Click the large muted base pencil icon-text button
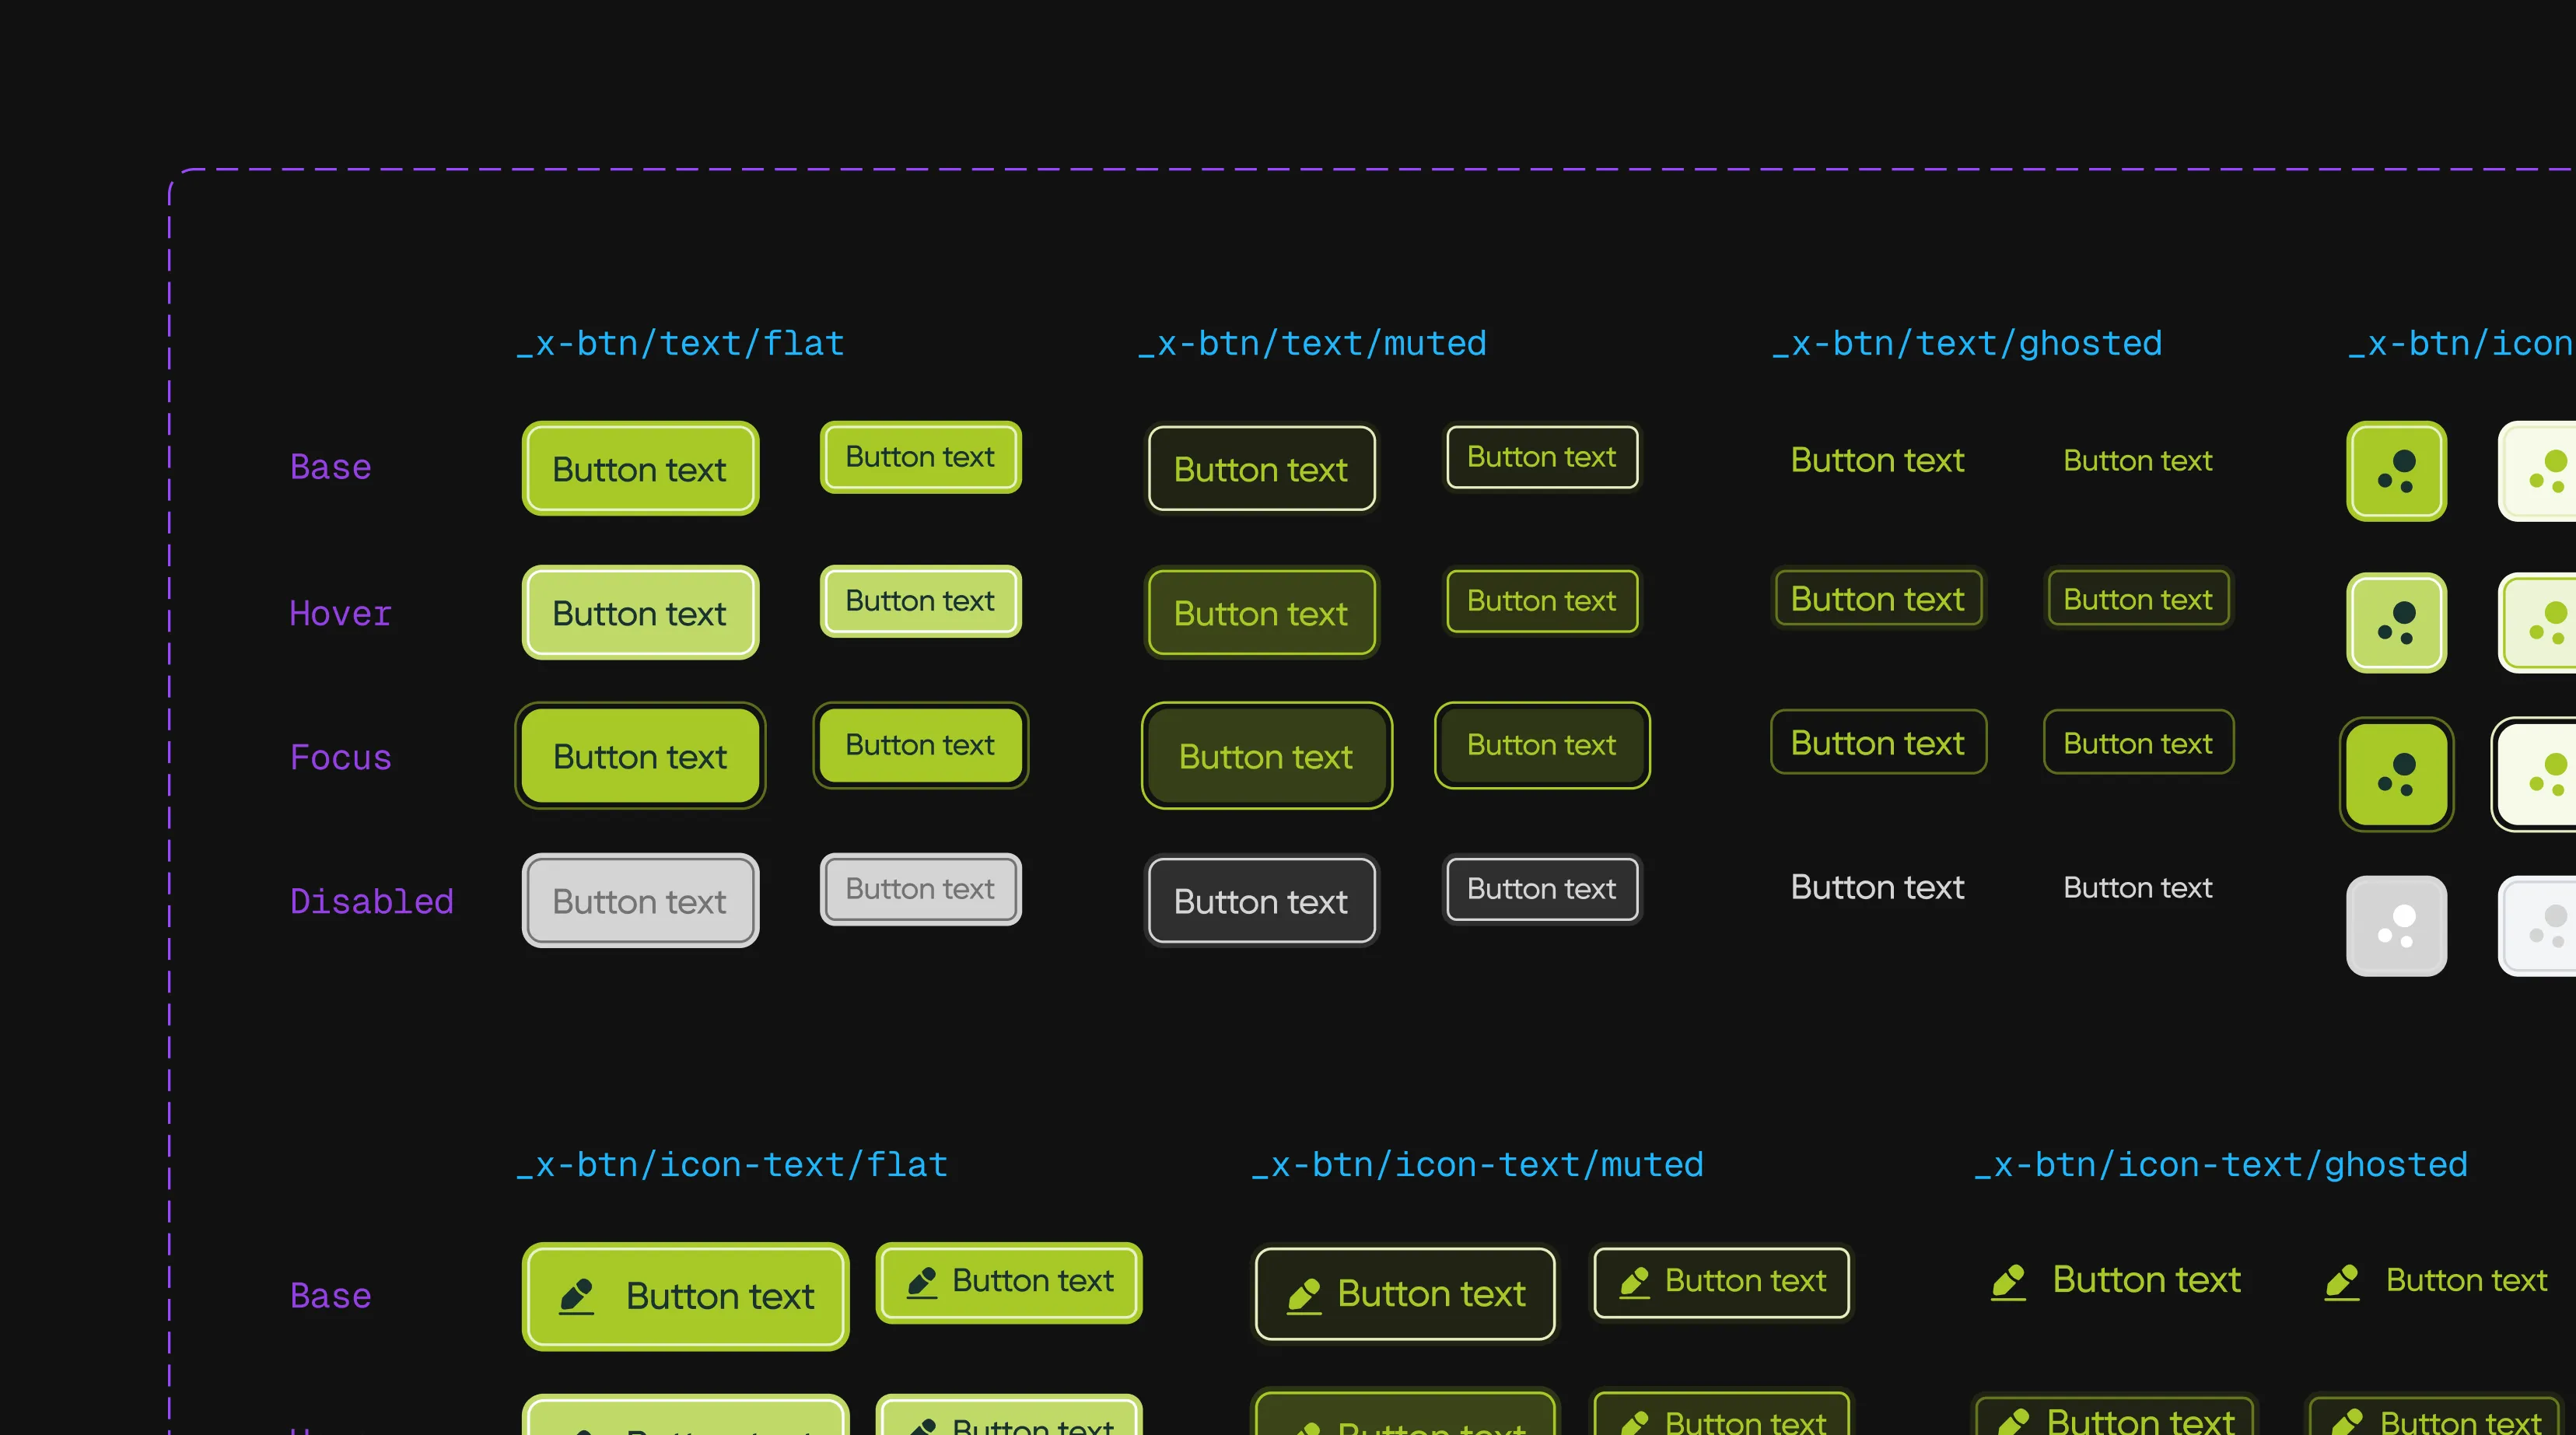This screenshot has width=2576, height=1435. (x=1405, y=1294)
